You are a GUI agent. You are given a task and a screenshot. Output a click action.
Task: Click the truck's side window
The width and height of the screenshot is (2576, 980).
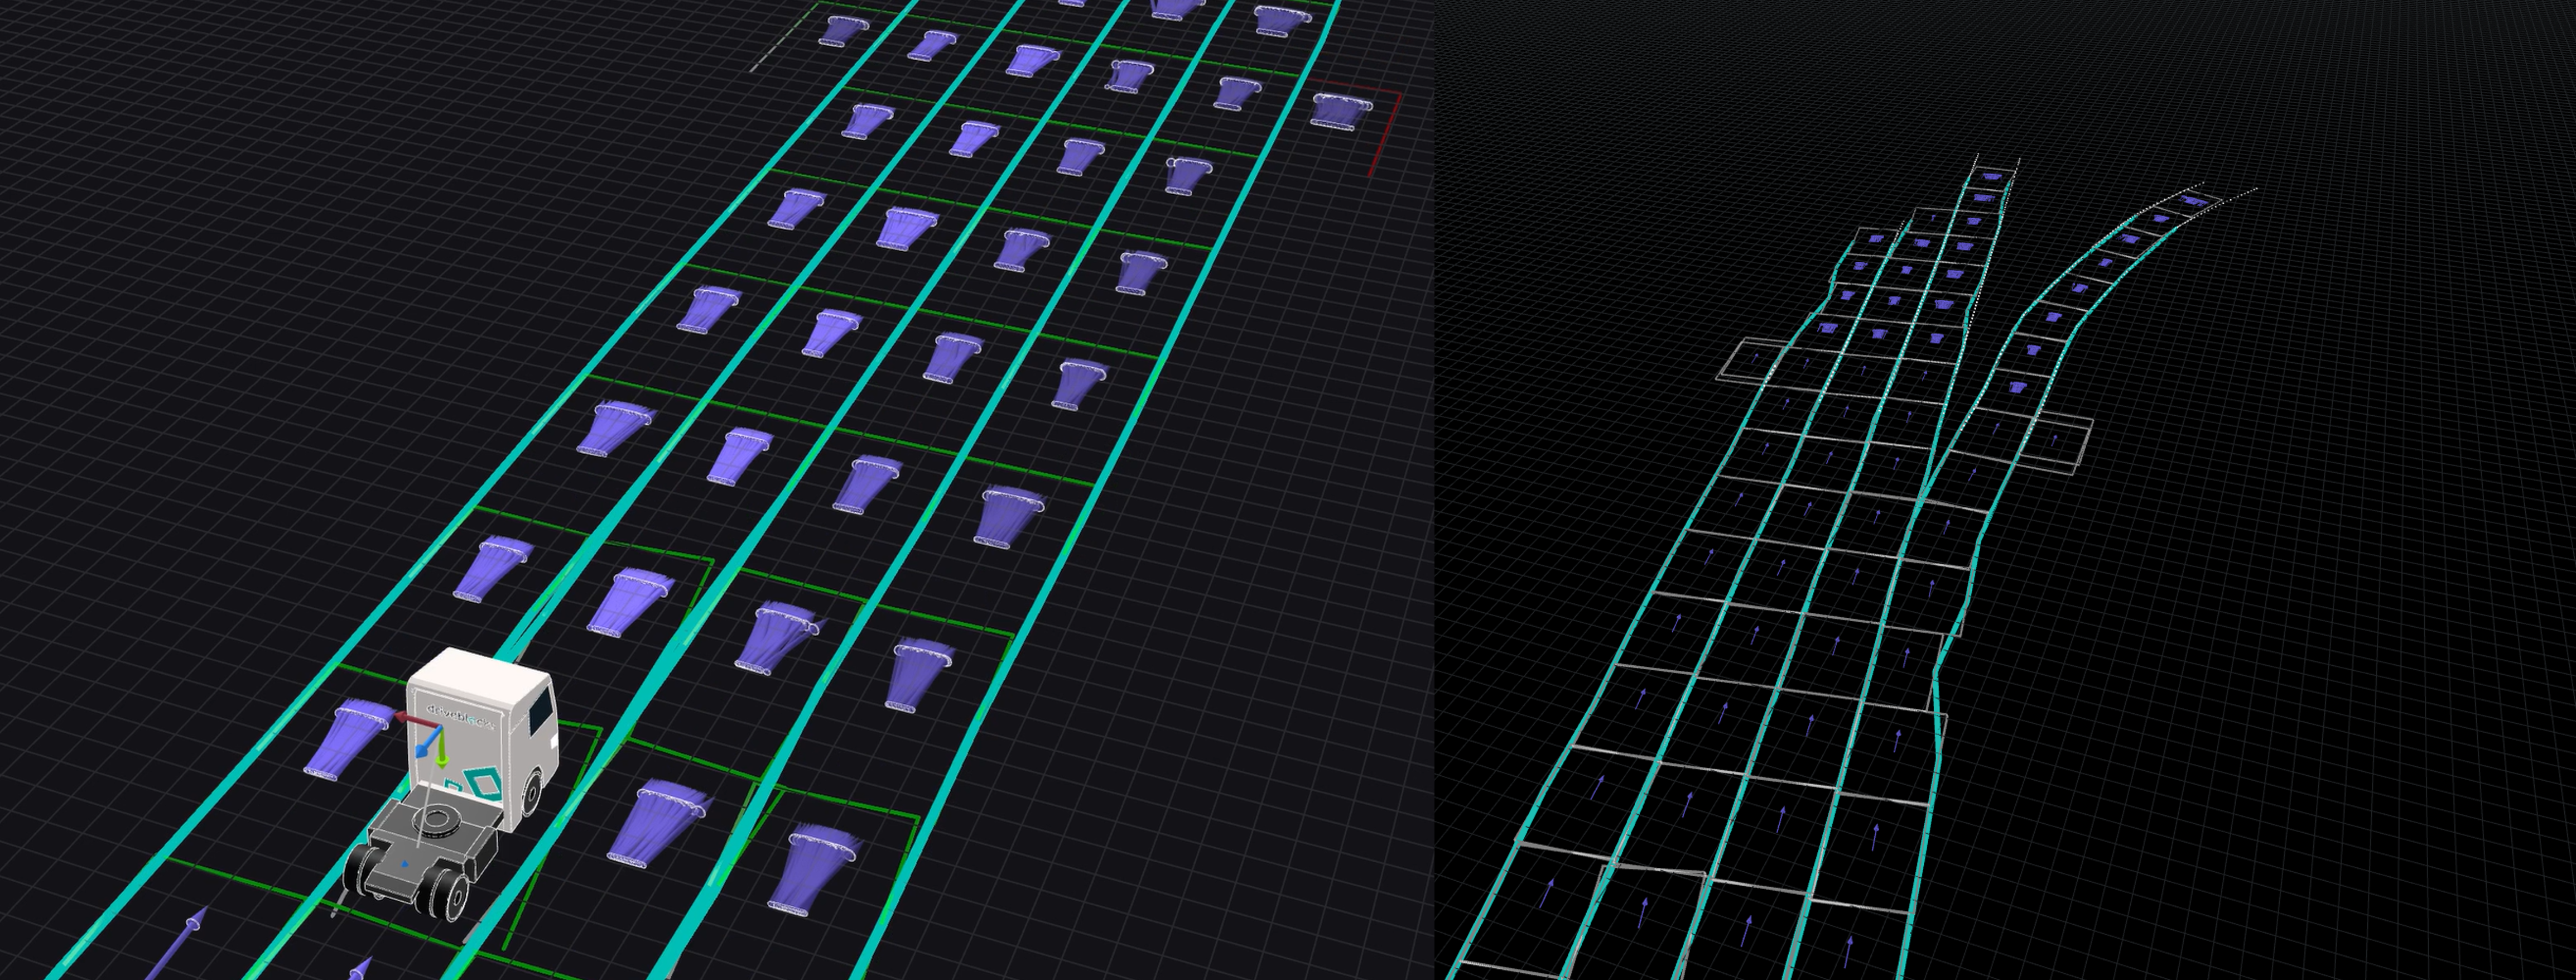point(541,710)
